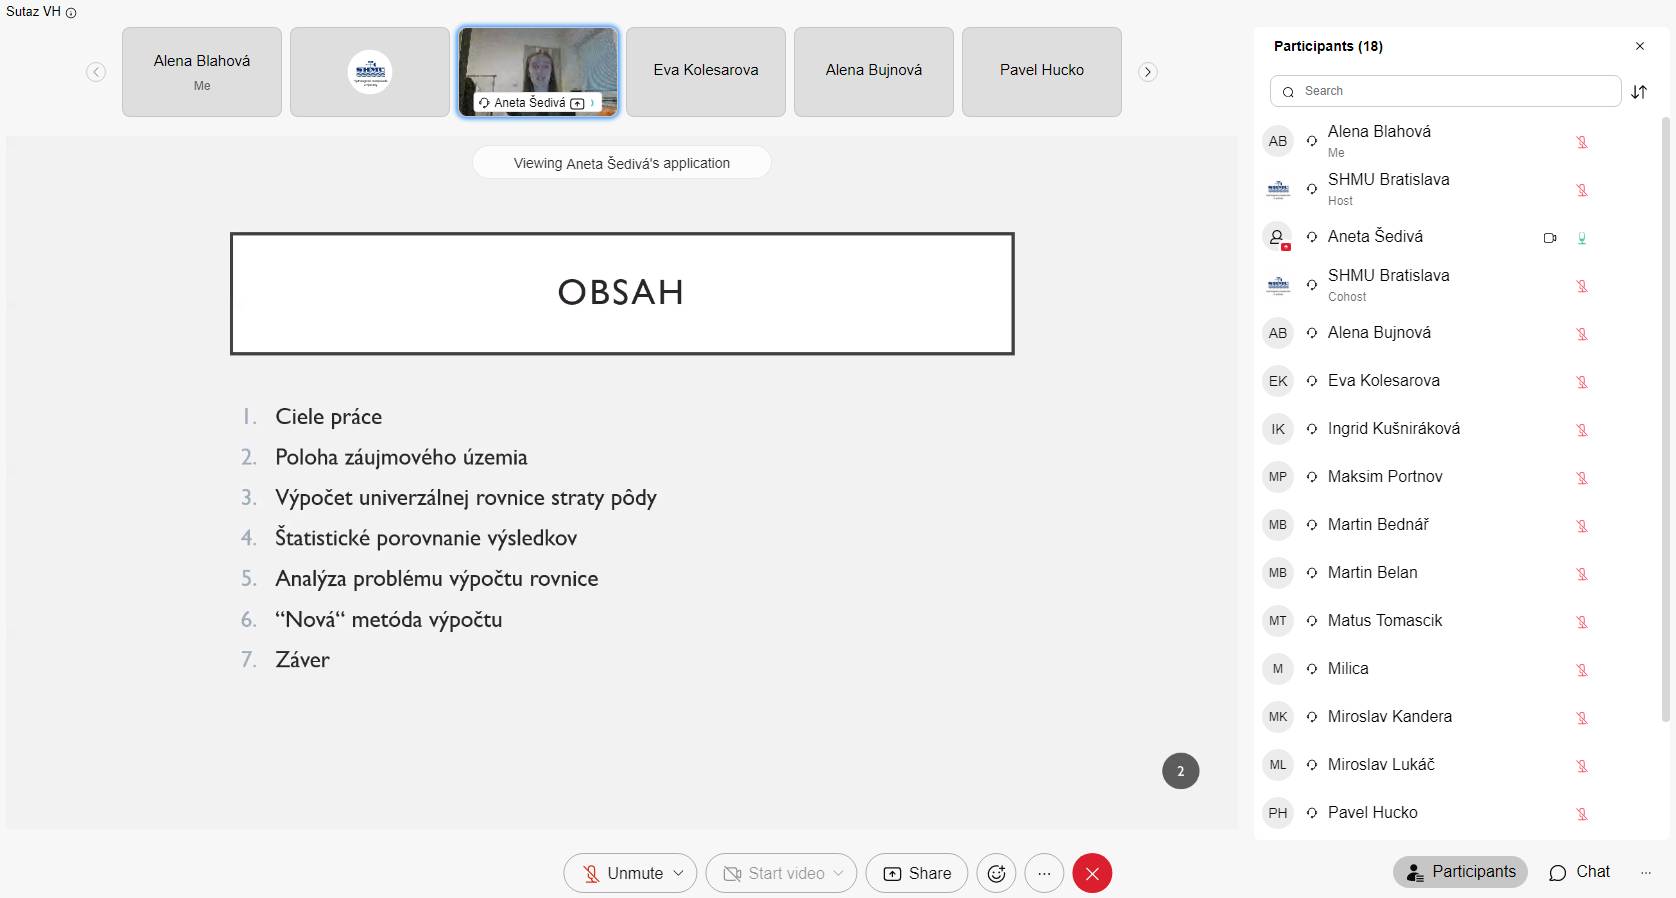Screen dimensions: 1676x898
Task: Expand the Start video options arrow
Action: tap(839, 873)
